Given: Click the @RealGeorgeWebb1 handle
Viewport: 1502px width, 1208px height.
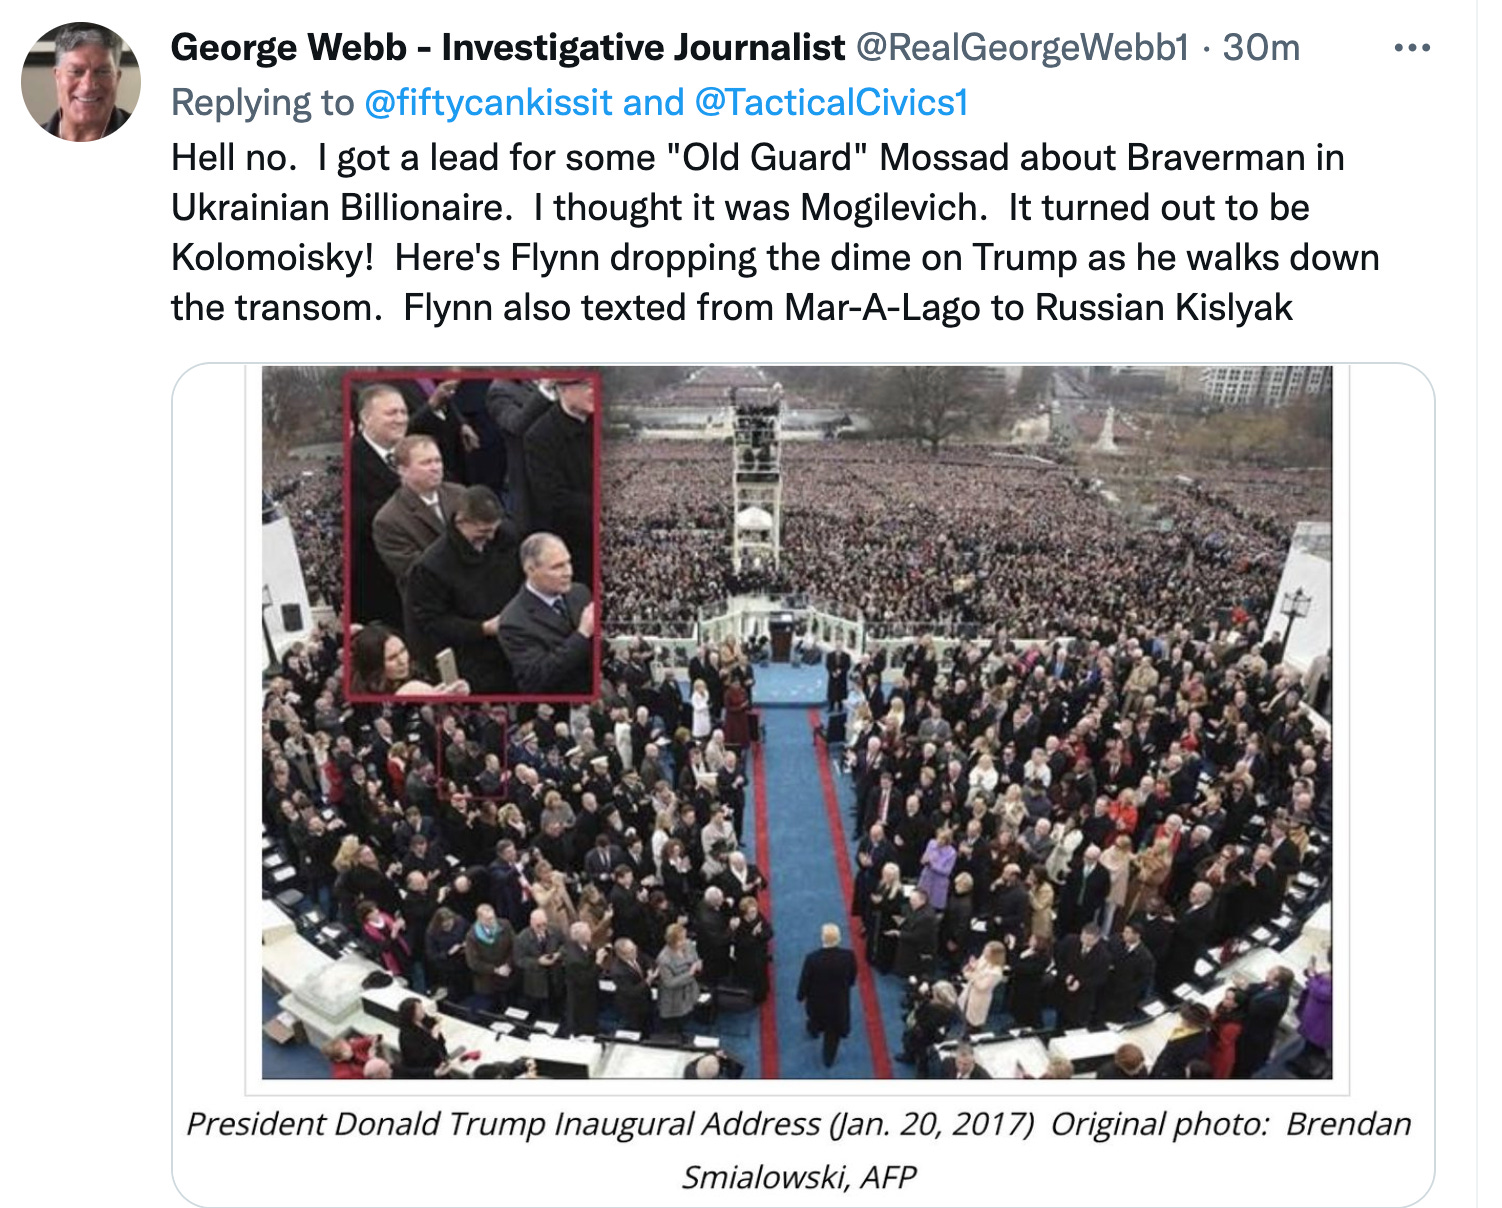Looking at the screenshot, I should (x=1022, y=47).
